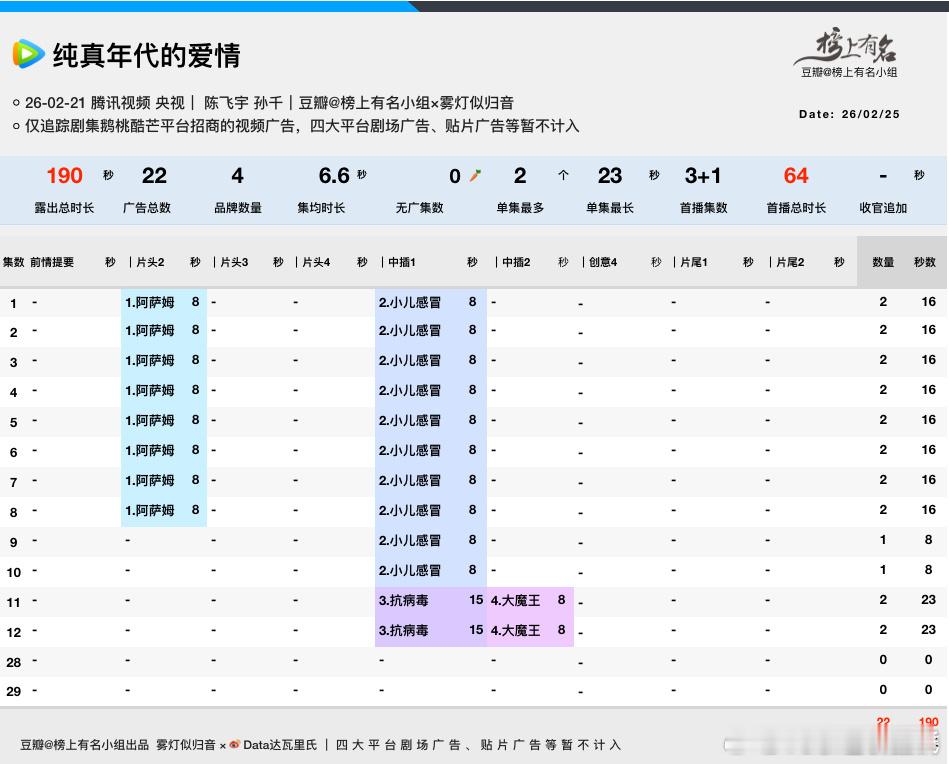Screen dimensions: 949x764
Task: Click 2.小儿感冒 in episode 10 row
Action: (x=410, y=570)
